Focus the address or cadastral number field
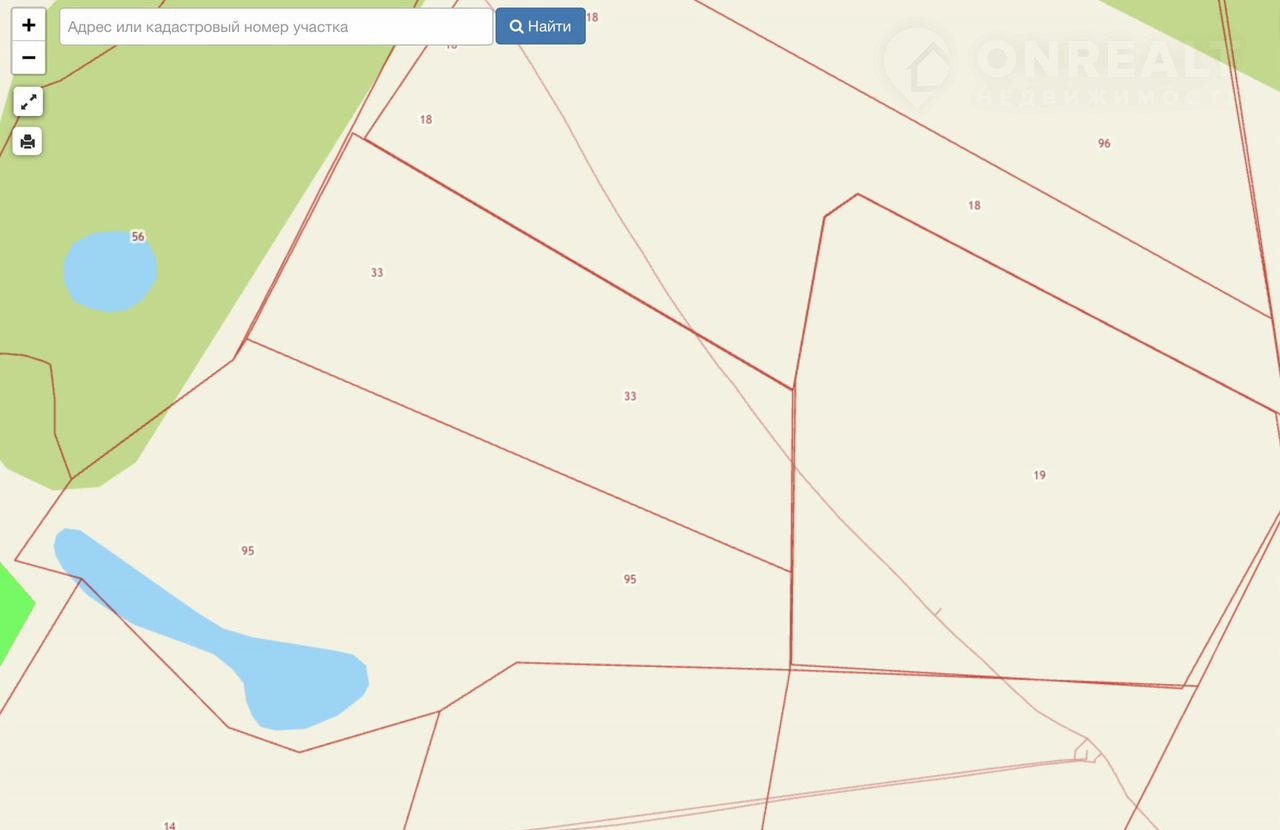This screenshot has width=1280, height=830. coord(276,27)
